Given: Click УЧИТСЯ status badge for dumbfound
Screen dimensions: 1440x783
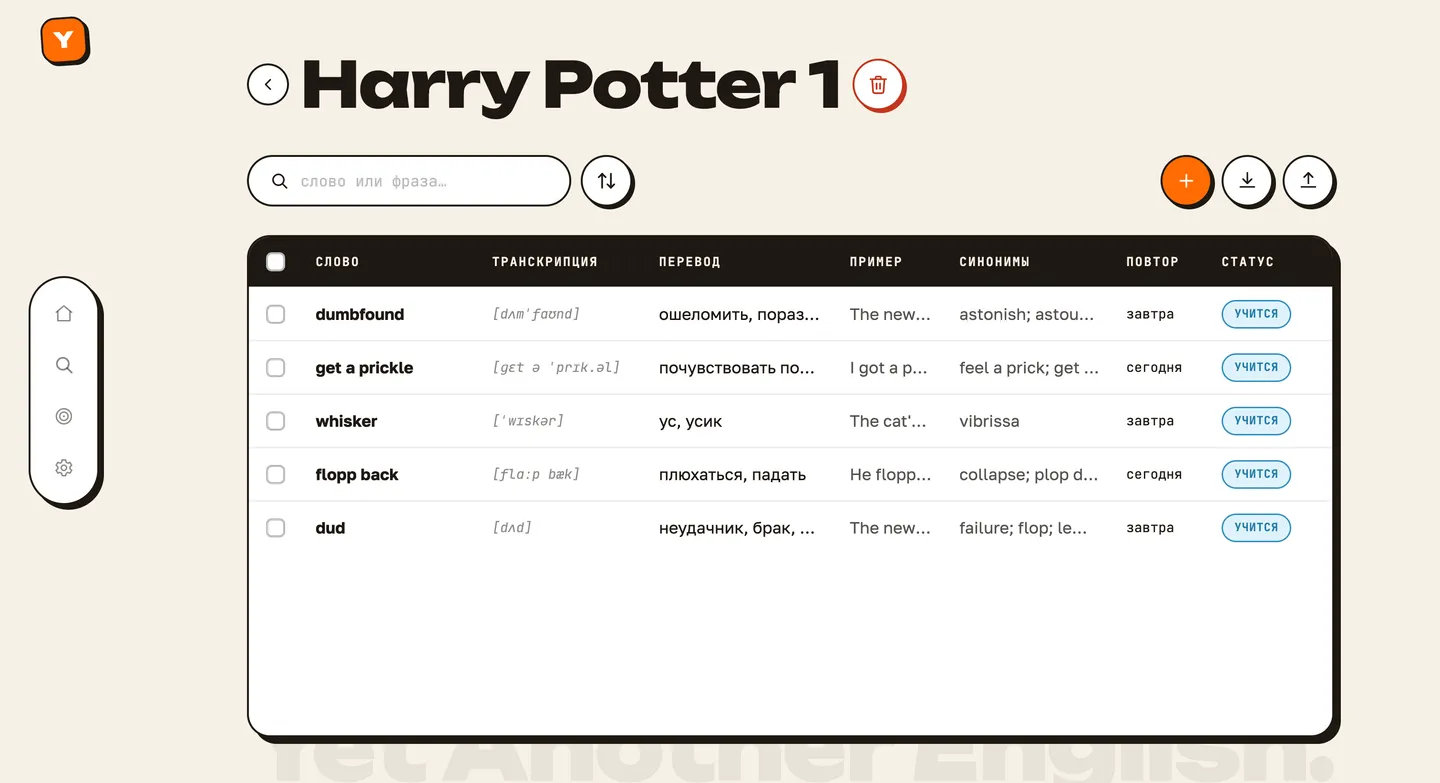Looking at the screenshot, I should click(x=1256, y=314).
